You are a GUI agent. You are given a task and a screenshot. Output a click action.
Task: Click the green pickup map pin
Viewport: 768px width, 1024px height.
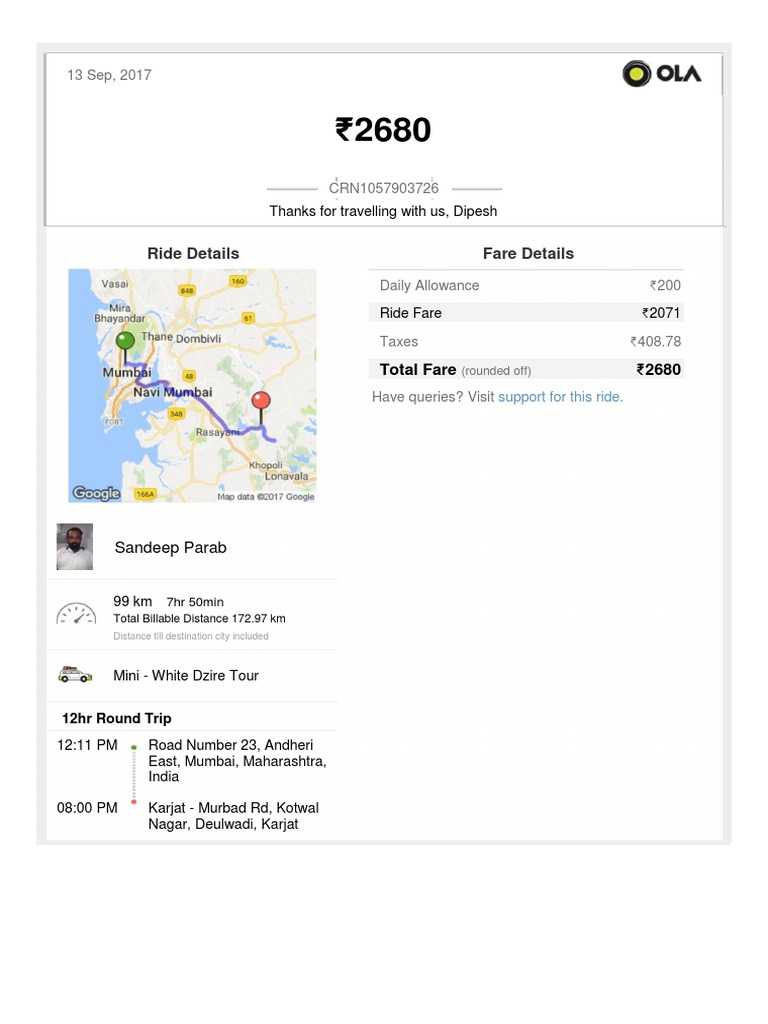click(126, 343)
